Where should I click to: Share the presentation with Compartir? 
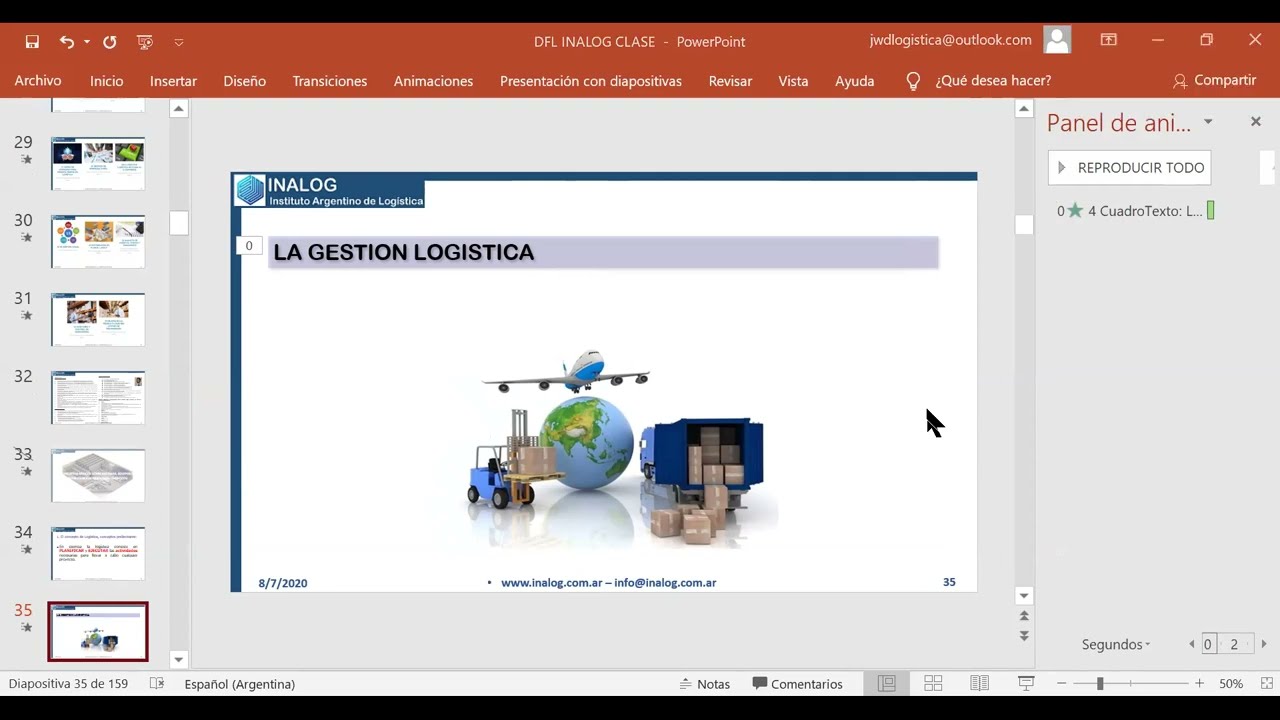pyautogui.click(x=1214, y=80)
